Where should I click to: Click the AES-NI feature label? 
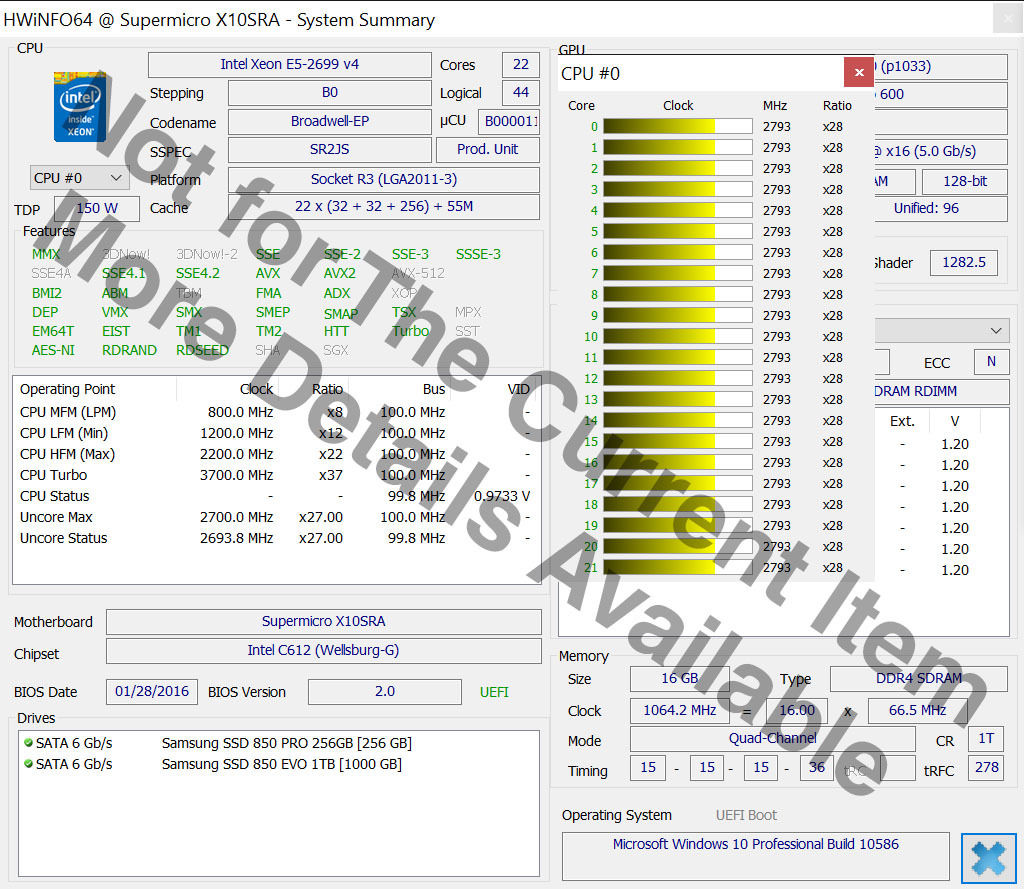pyautogui.click(x=53, y=350)
